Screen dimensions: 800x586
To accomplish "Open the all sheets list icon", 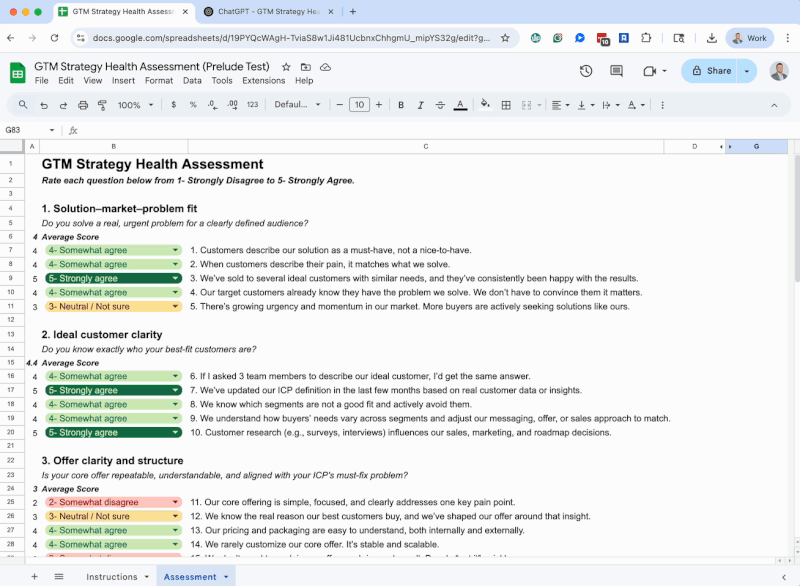I will [x=59, y=576].
